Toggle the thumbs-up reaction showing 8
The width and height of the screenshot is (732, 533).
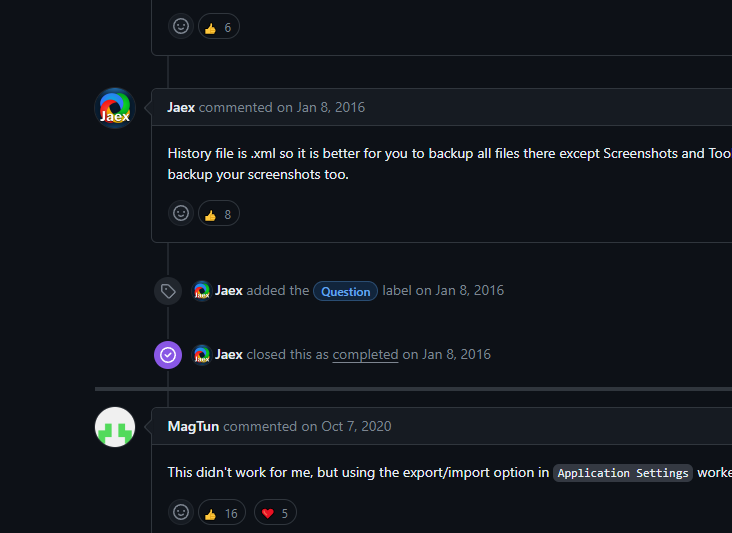click(218, 213)
